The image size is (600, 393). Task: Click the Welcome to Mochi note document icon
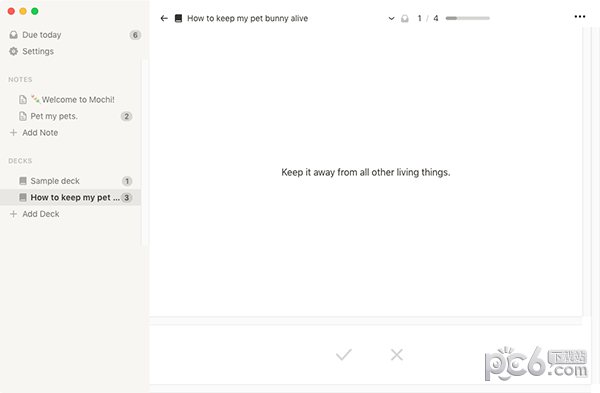coord(23,99)
